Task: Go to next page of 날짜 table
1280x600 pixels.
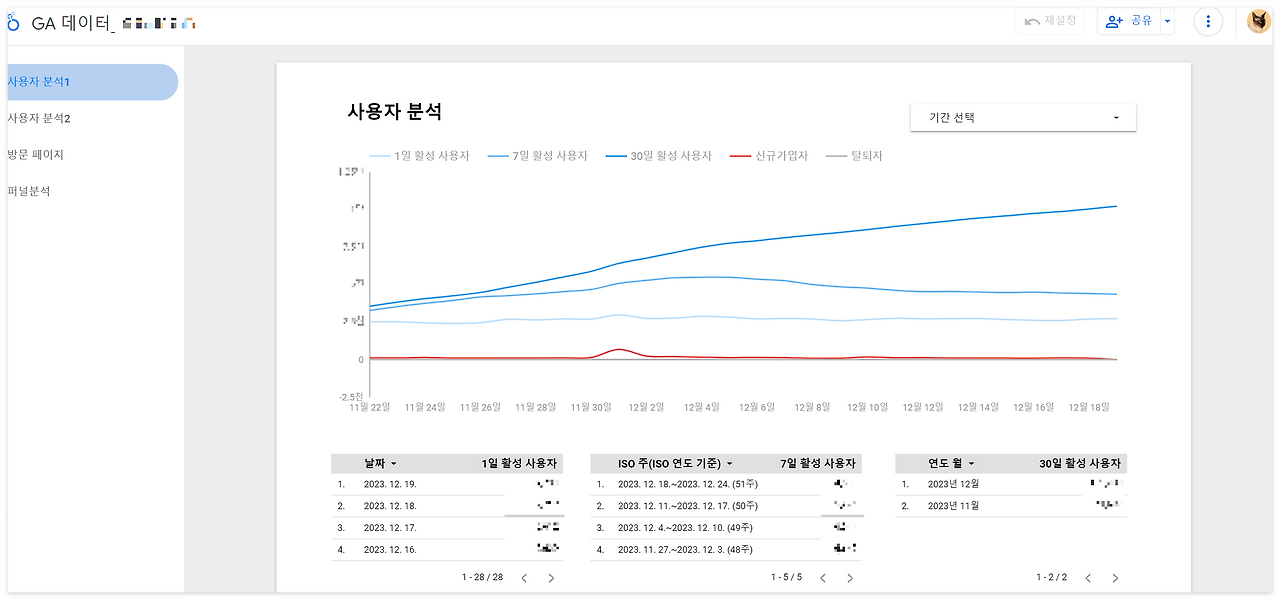Action: pos(550,577)
